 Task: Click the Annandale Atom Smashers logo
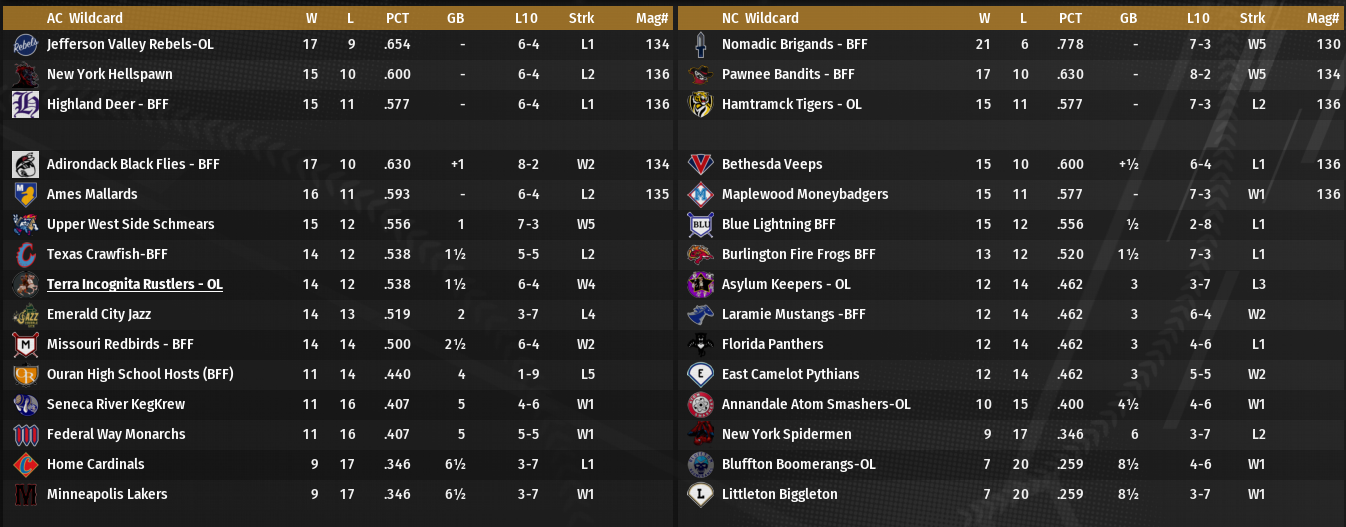(700, 405)
